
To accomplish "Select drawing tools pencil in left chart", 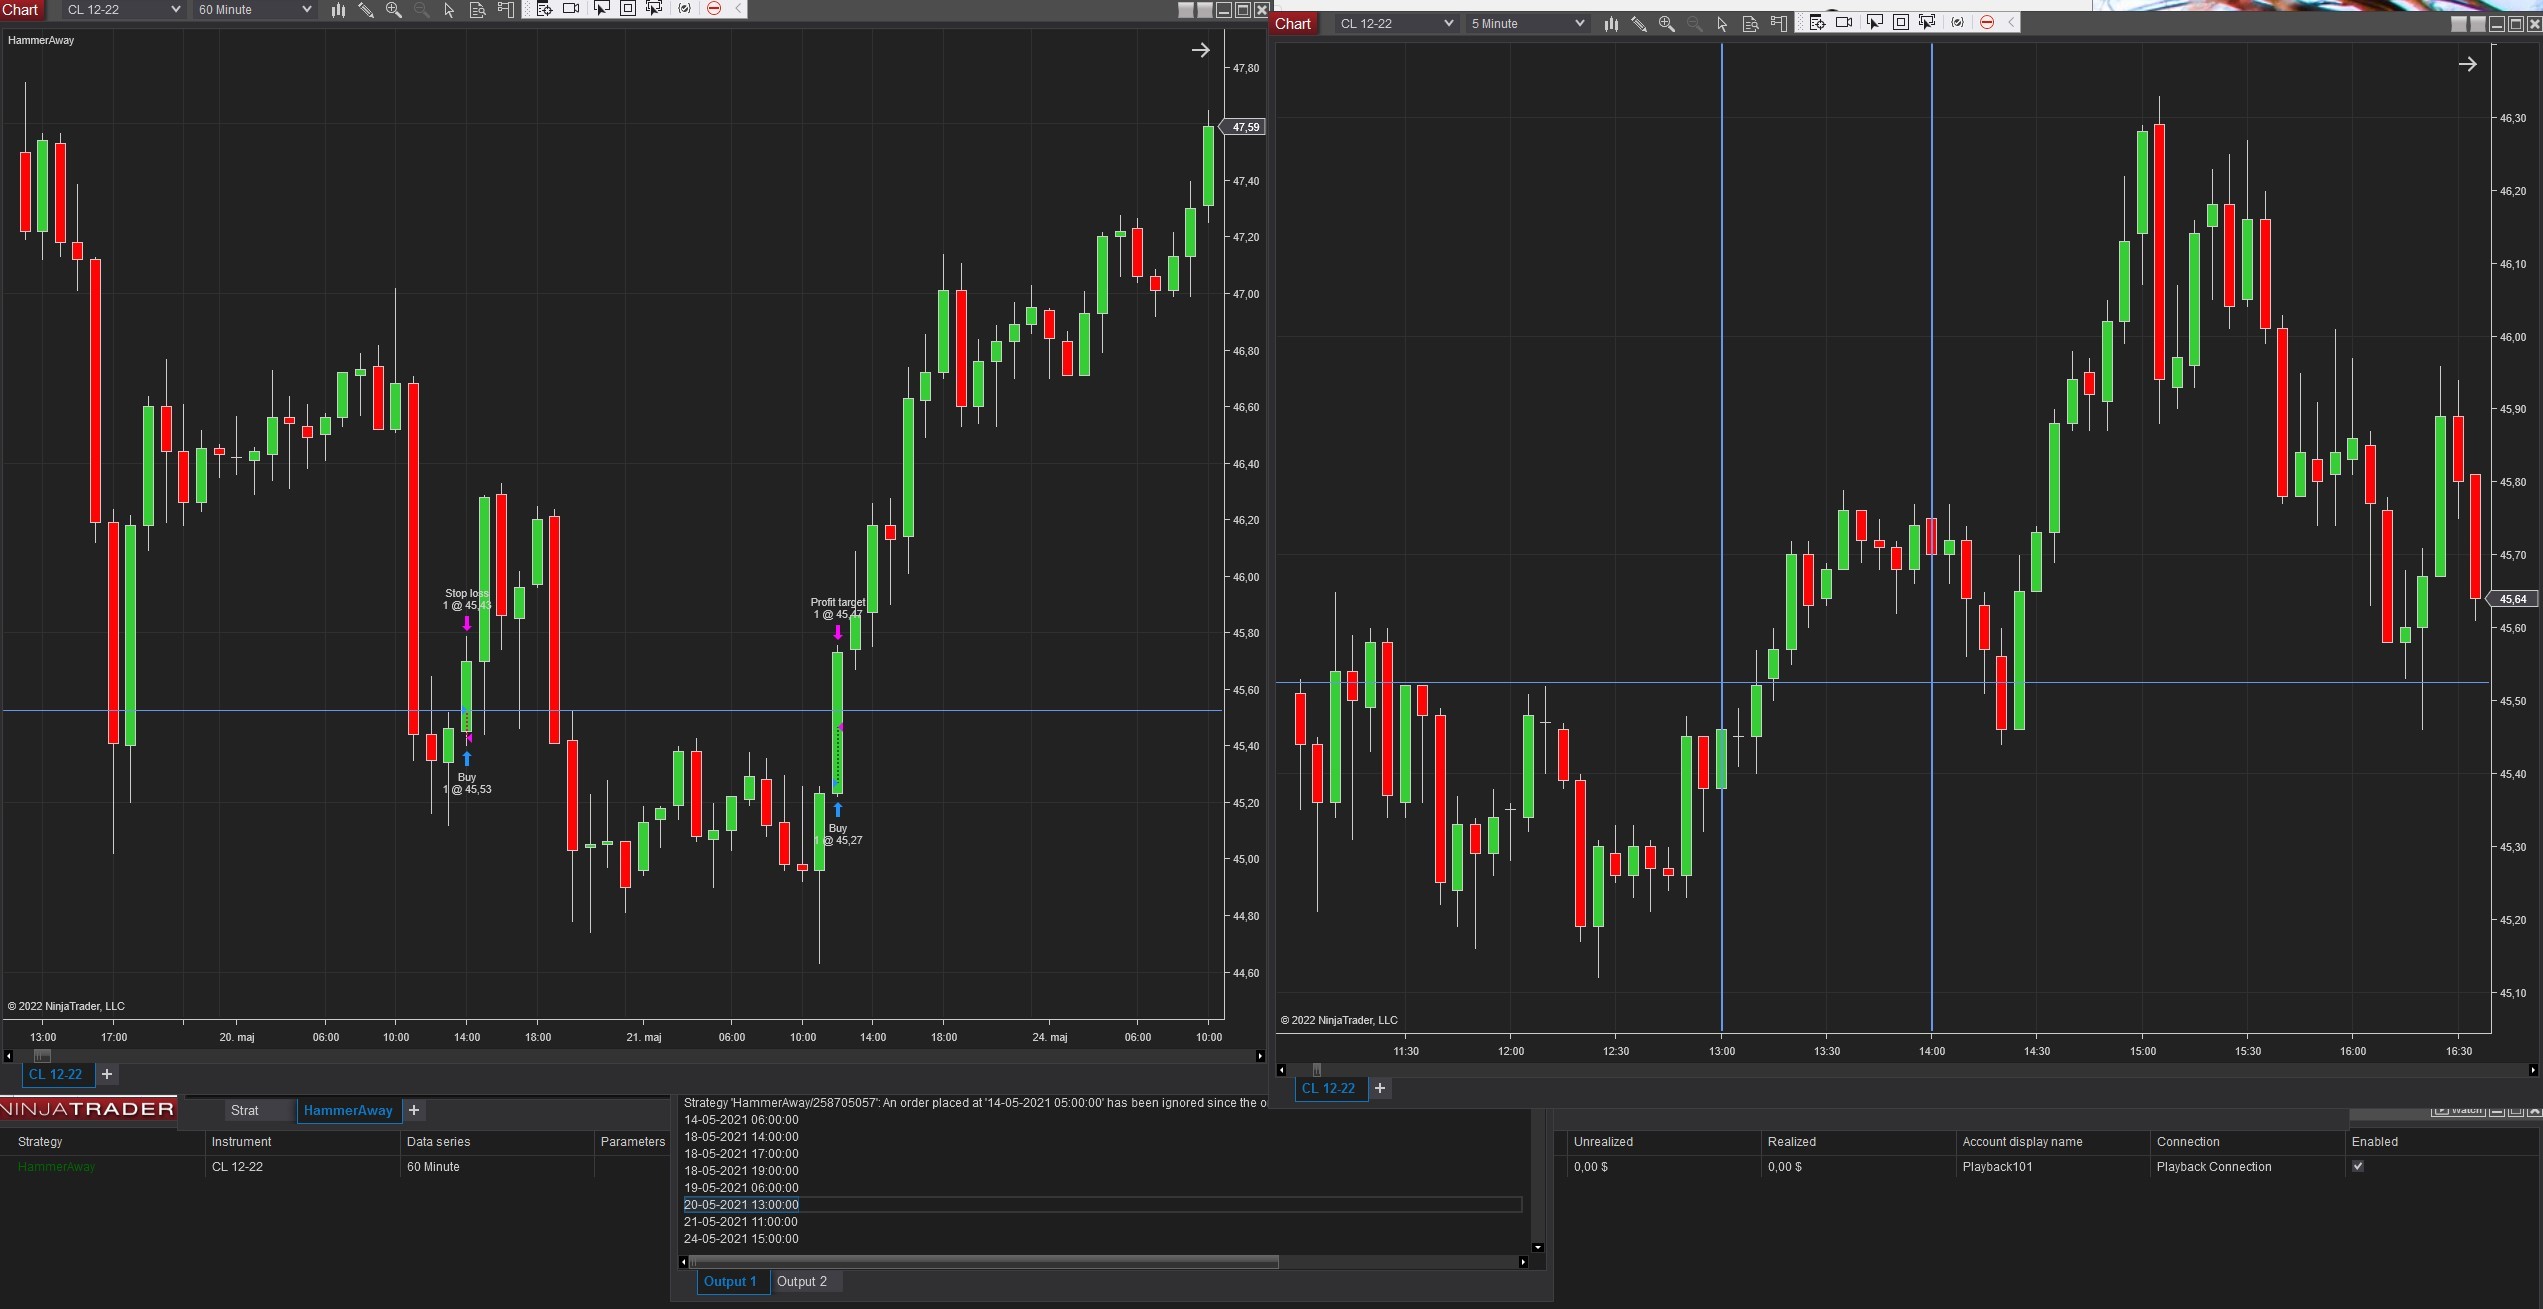I will pyautogui.click(x=366, y=10).
